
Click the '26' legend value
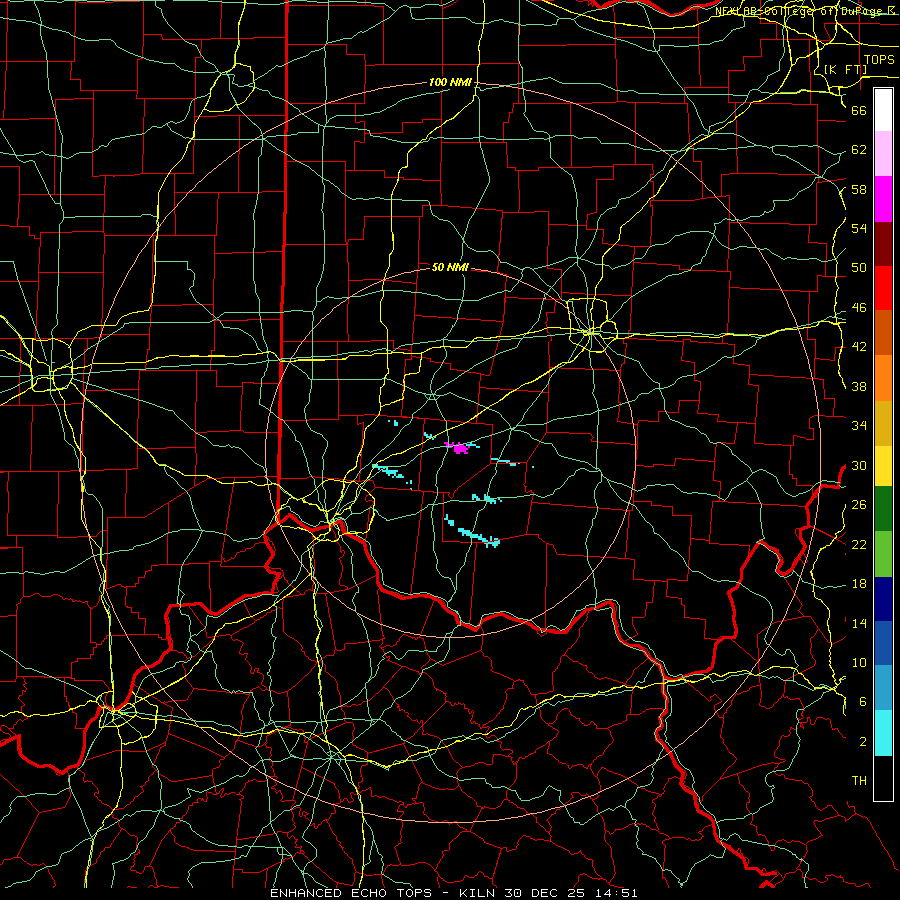click(x=859, y=505)
